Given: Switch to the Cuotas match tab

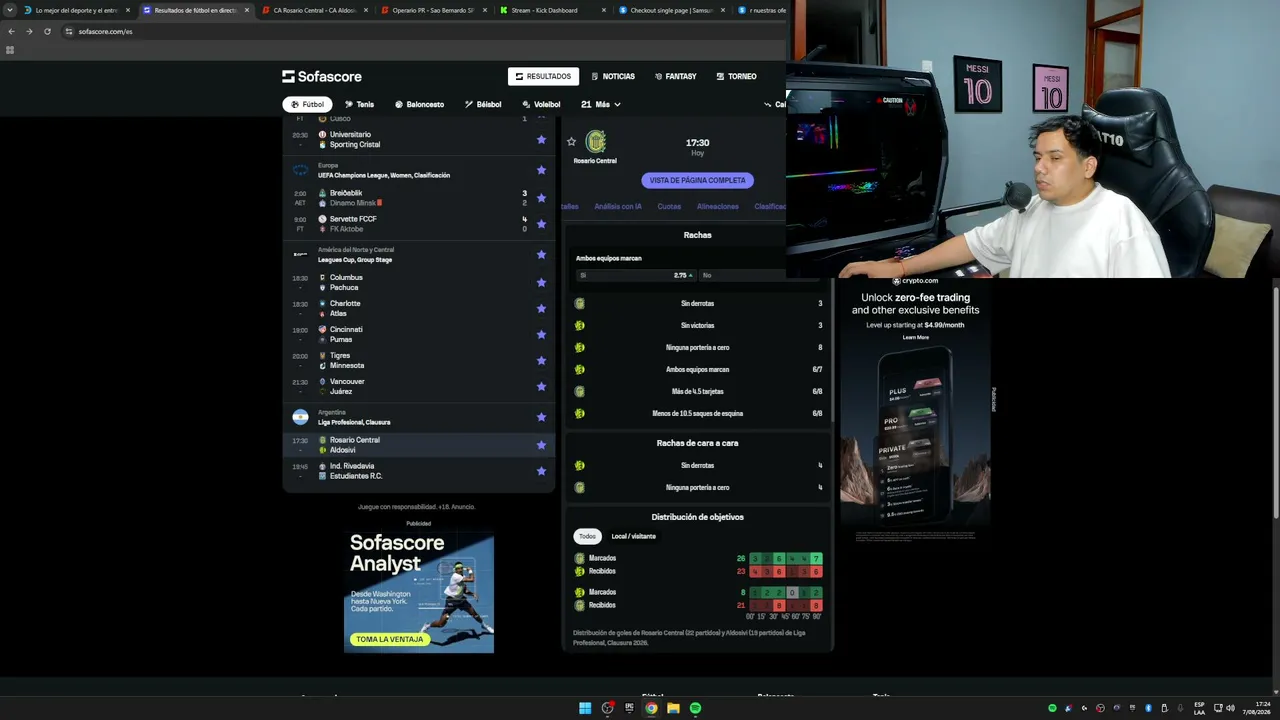Looking at the screenshot, I should click(669, 207).
